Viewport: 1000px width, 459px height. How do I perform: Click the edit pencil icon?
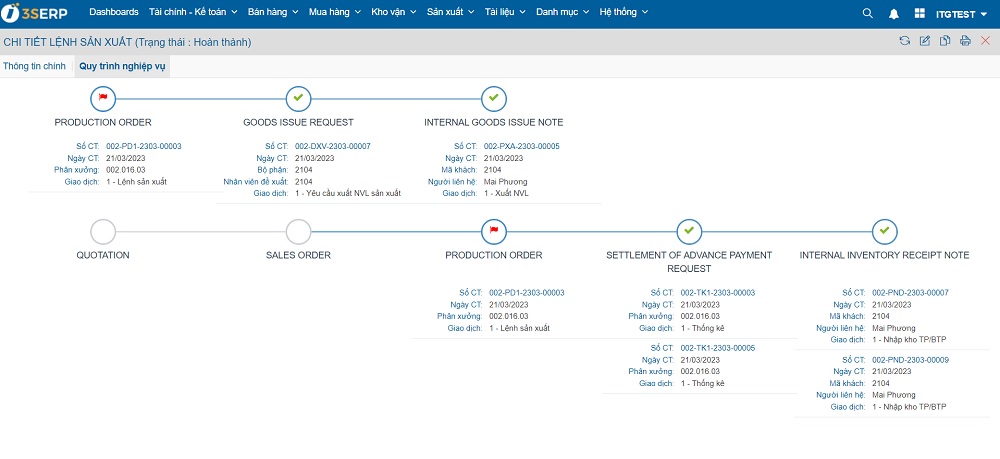tap(924, 41)
